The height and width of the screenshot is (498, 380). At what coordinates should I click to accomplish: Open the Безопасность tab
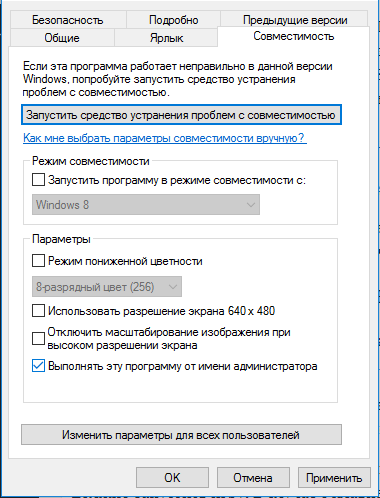68,20
